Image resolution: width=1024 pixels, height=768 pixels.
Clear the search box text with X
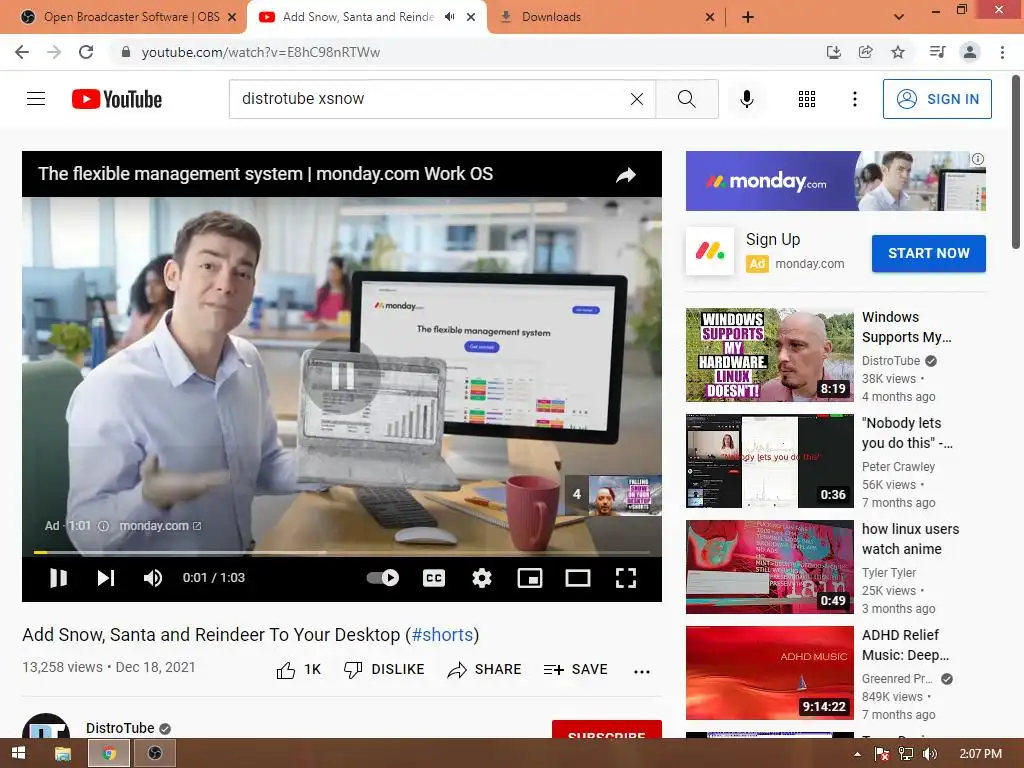pyautogui.click(x=637, y=99)
